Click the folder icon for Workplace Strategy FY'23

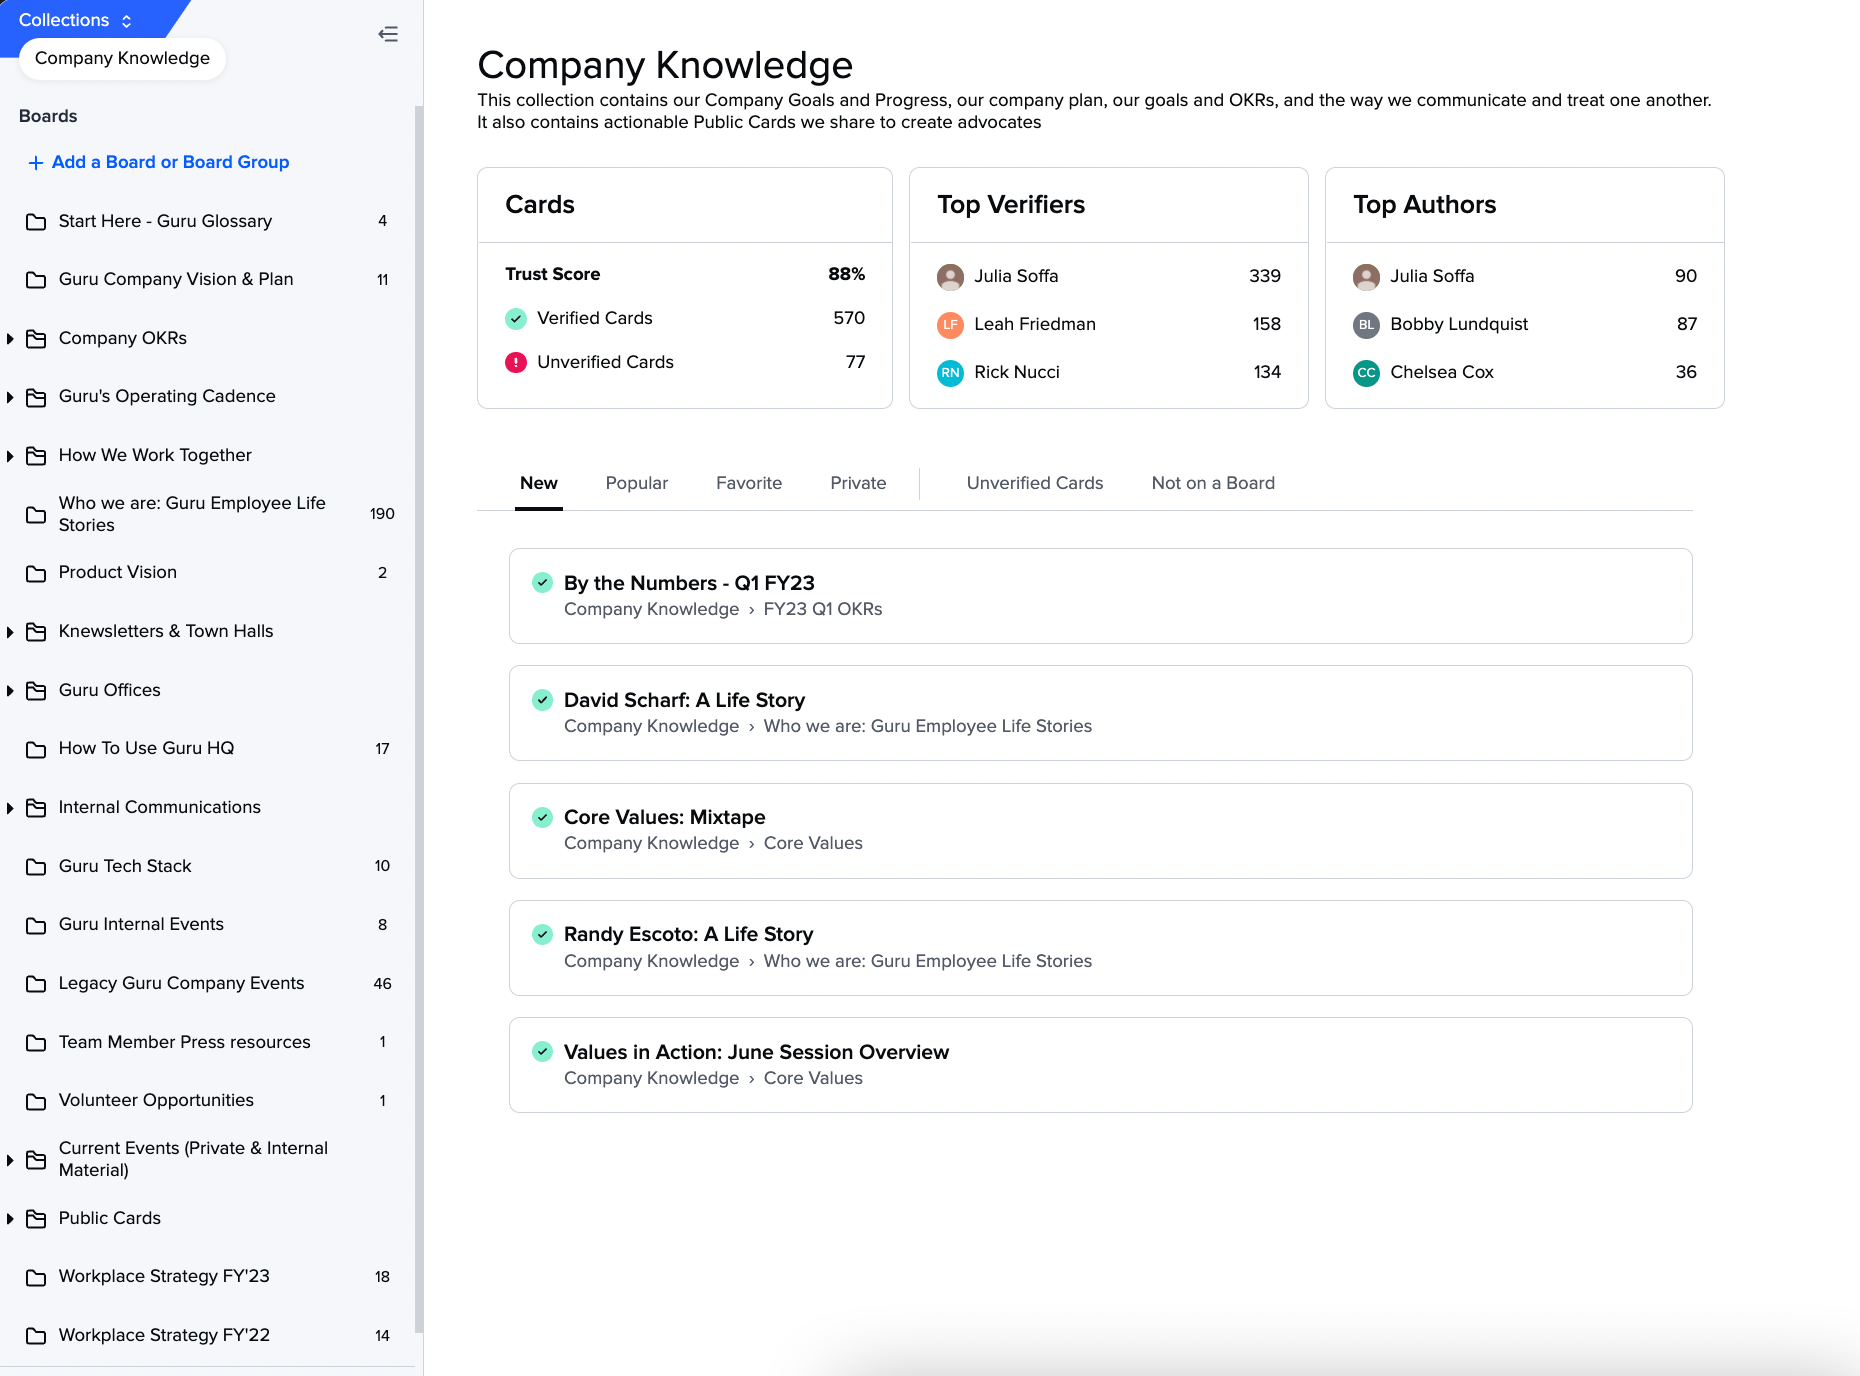(36, 1277)
